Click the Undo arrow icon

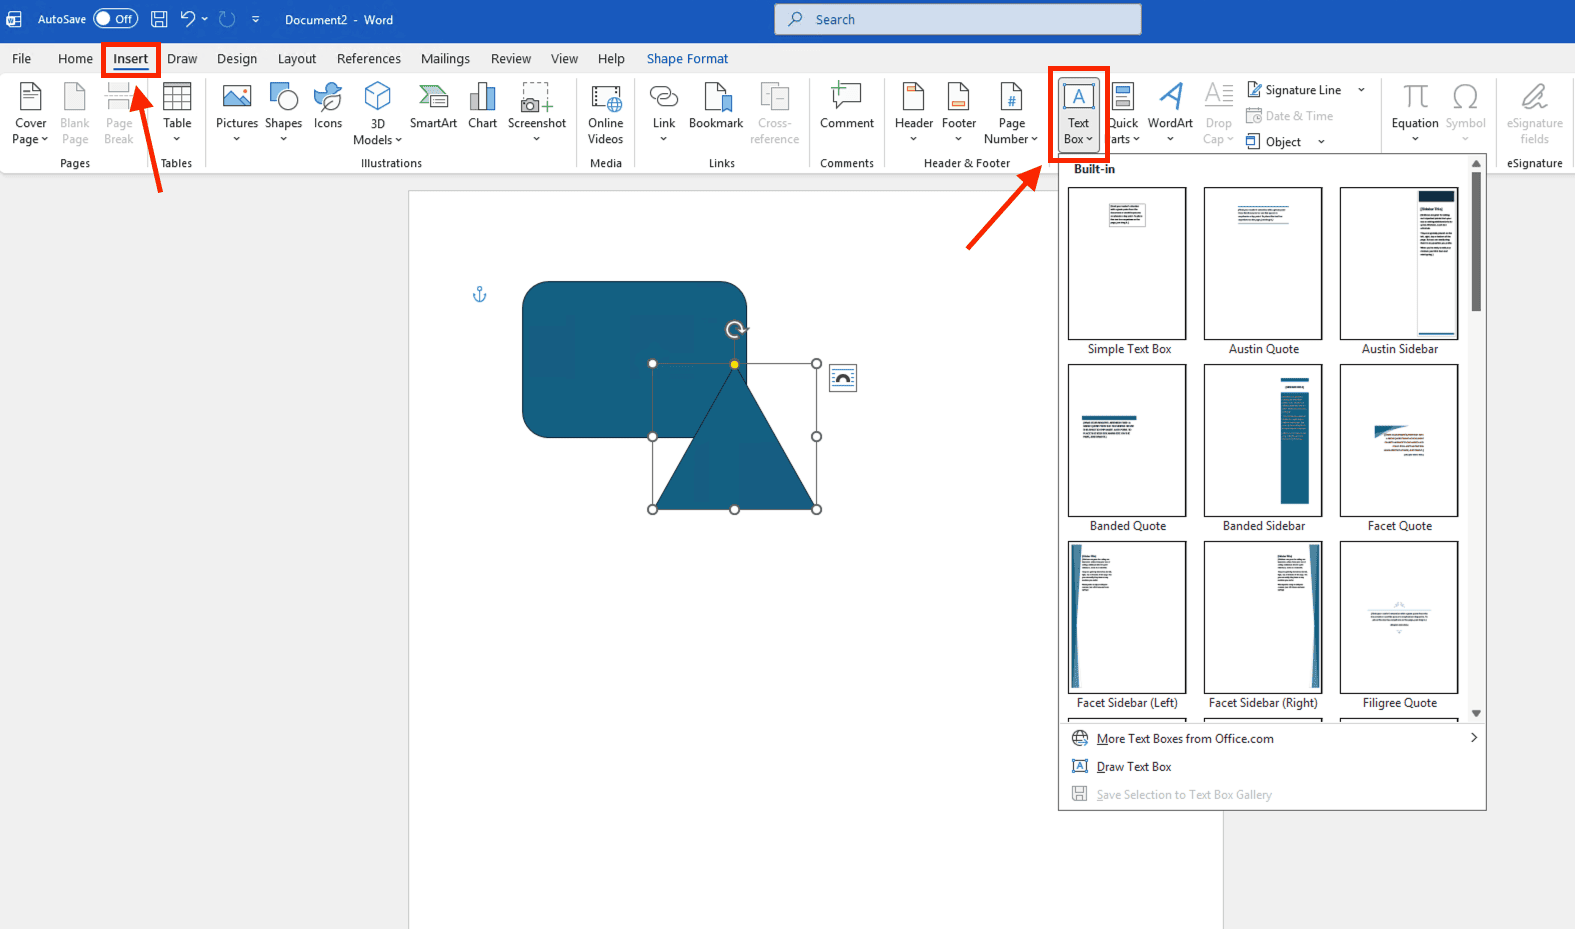coord(187,19)
